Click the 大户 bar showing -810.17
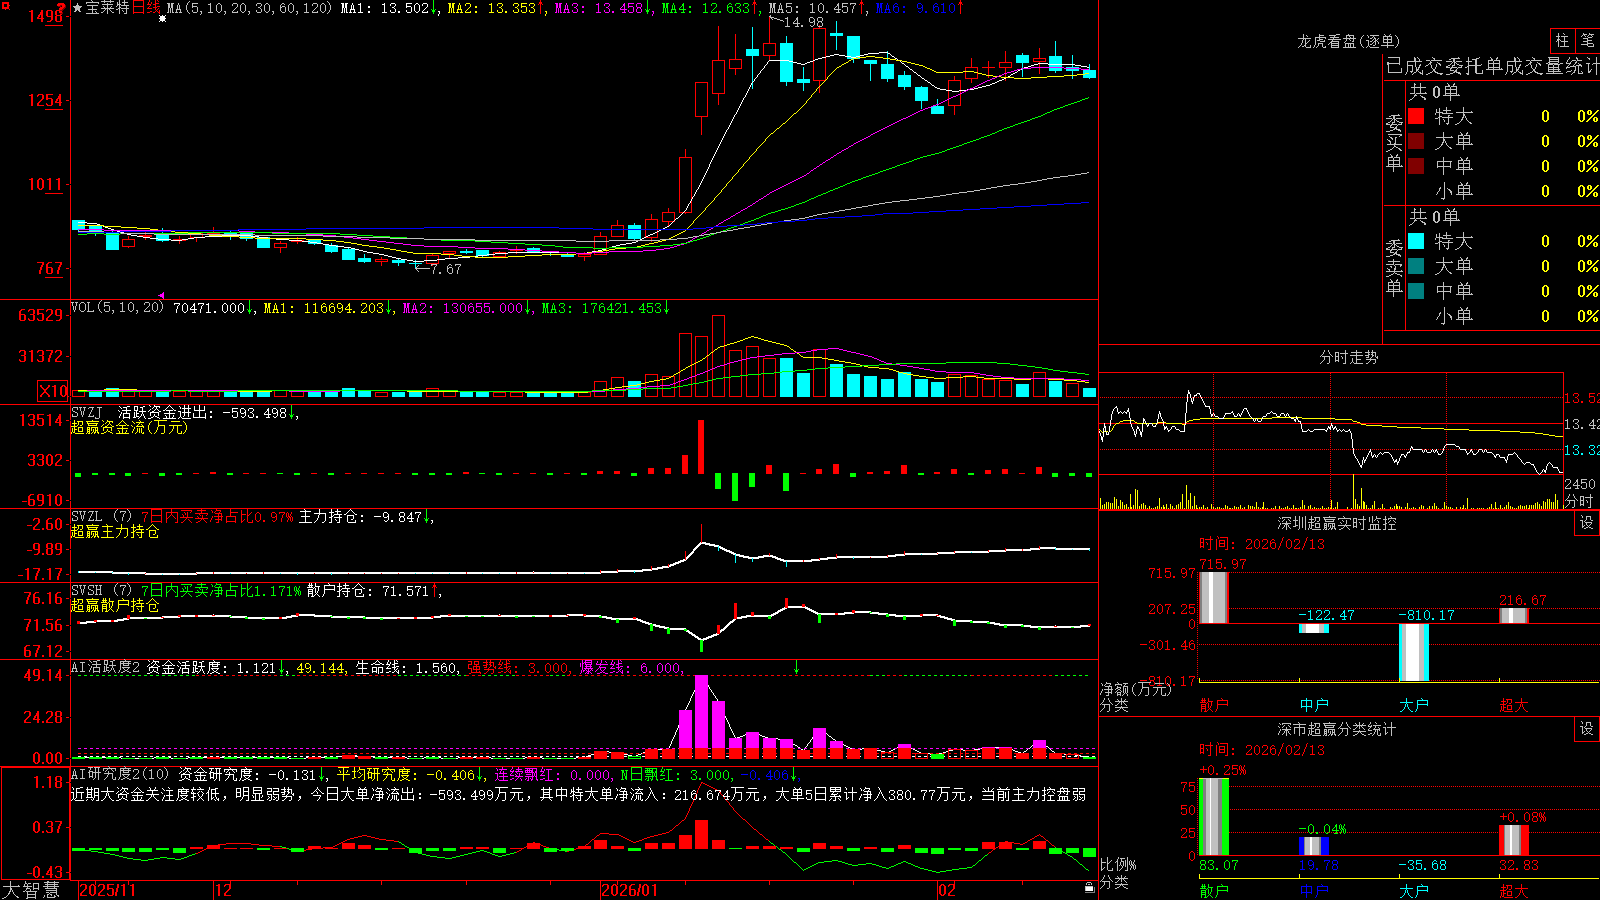 (1414, 652)
